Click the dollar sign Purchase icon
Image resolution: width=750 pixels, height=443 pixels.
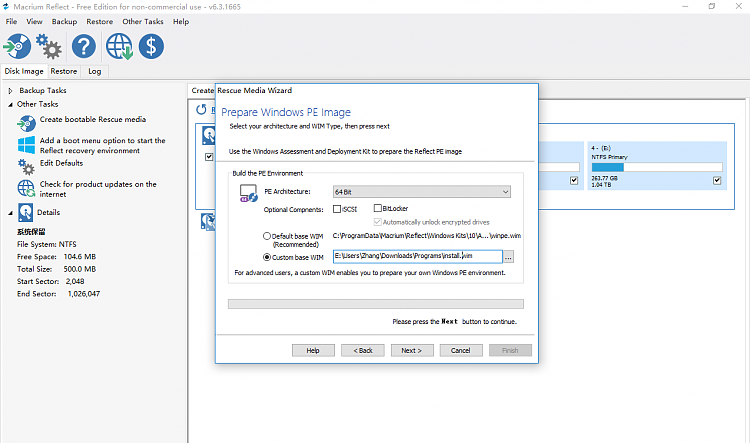151,46
